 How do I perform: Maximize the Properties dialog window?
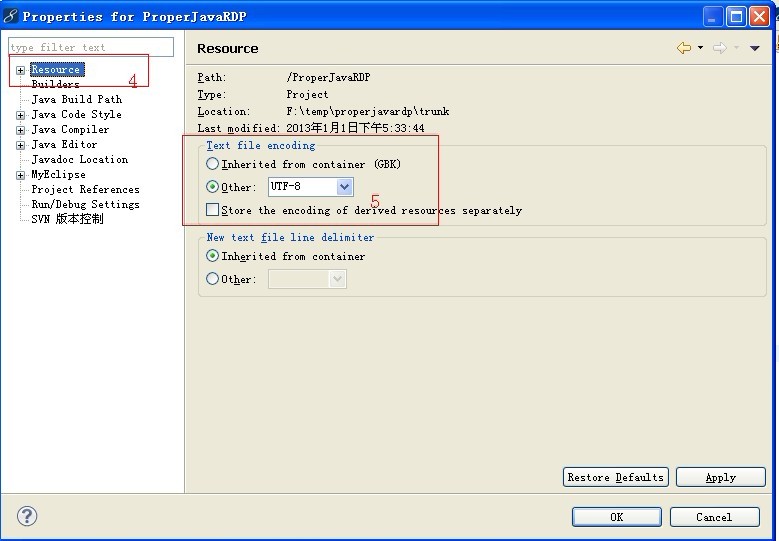(x=736, y=16)
